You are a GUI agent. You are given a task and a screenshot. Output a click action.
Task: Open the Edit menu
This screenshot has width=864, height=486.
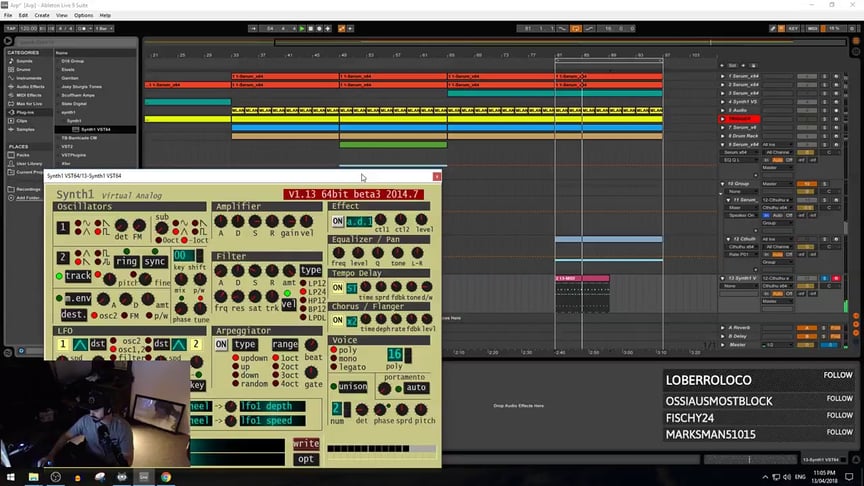(23, 15)
